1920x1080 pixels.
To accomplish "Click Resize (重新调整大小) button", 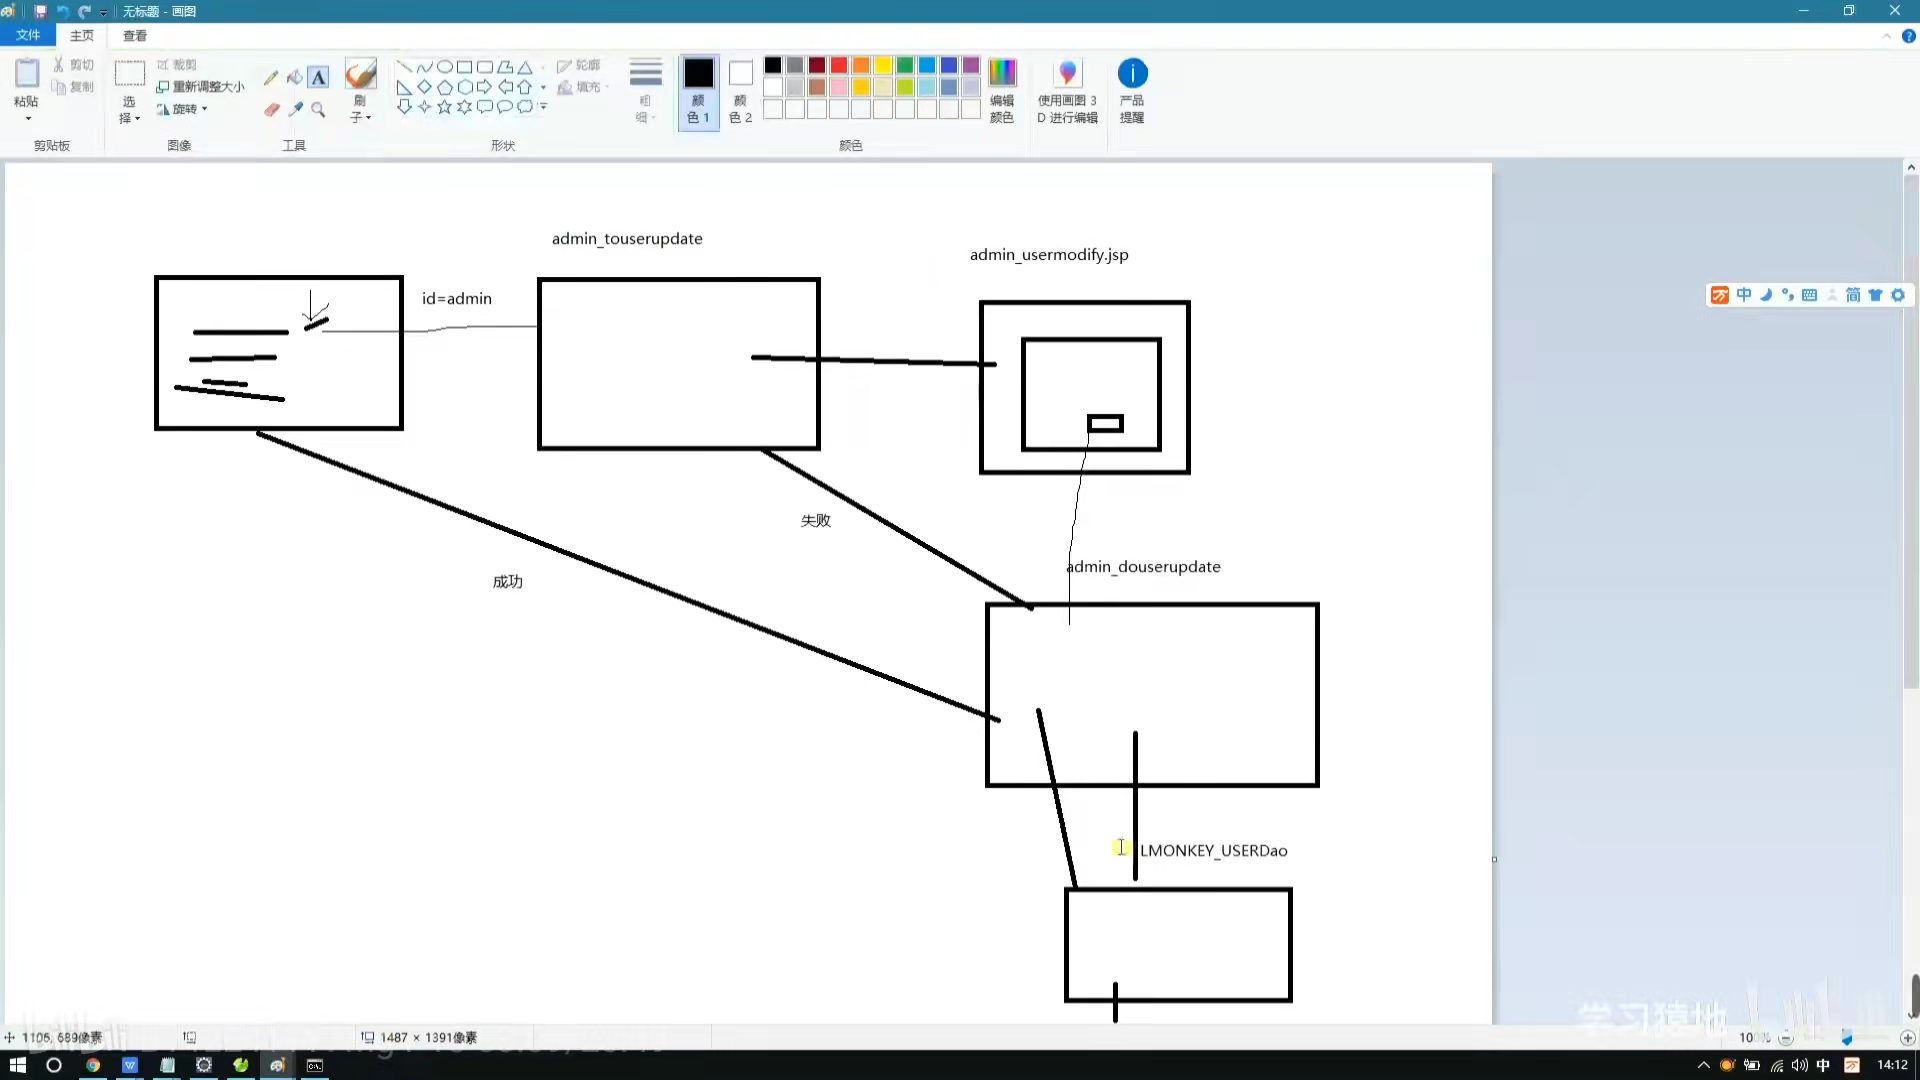I will [x=200, y=87].
